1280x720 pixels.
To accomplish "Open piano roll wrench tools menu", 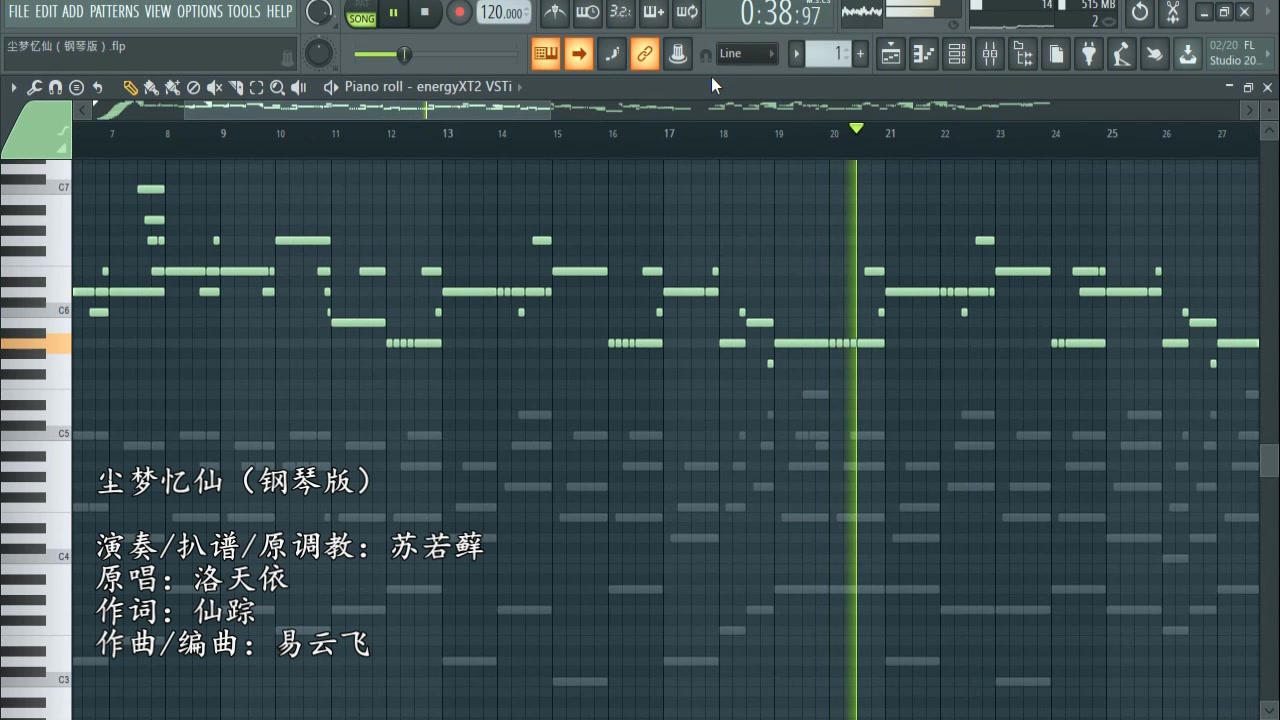I will [34, 88].
